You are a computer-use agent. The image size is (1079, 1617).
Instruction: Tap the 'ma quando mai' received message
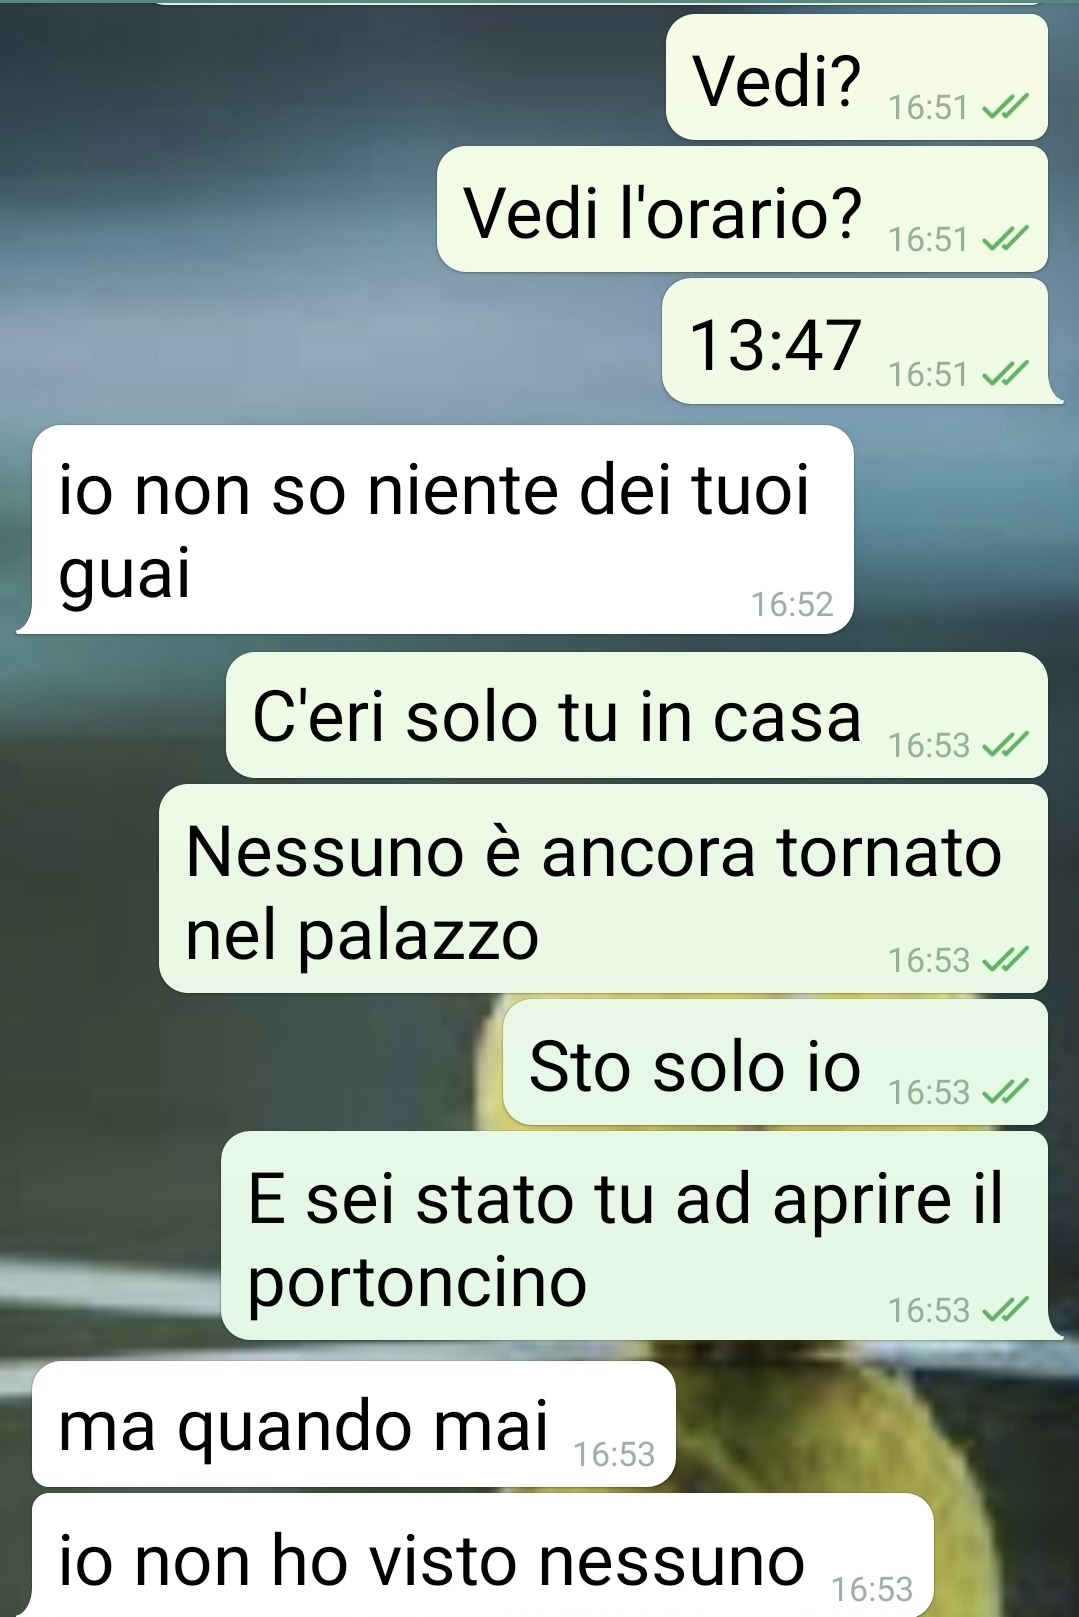coord(354,1424)
